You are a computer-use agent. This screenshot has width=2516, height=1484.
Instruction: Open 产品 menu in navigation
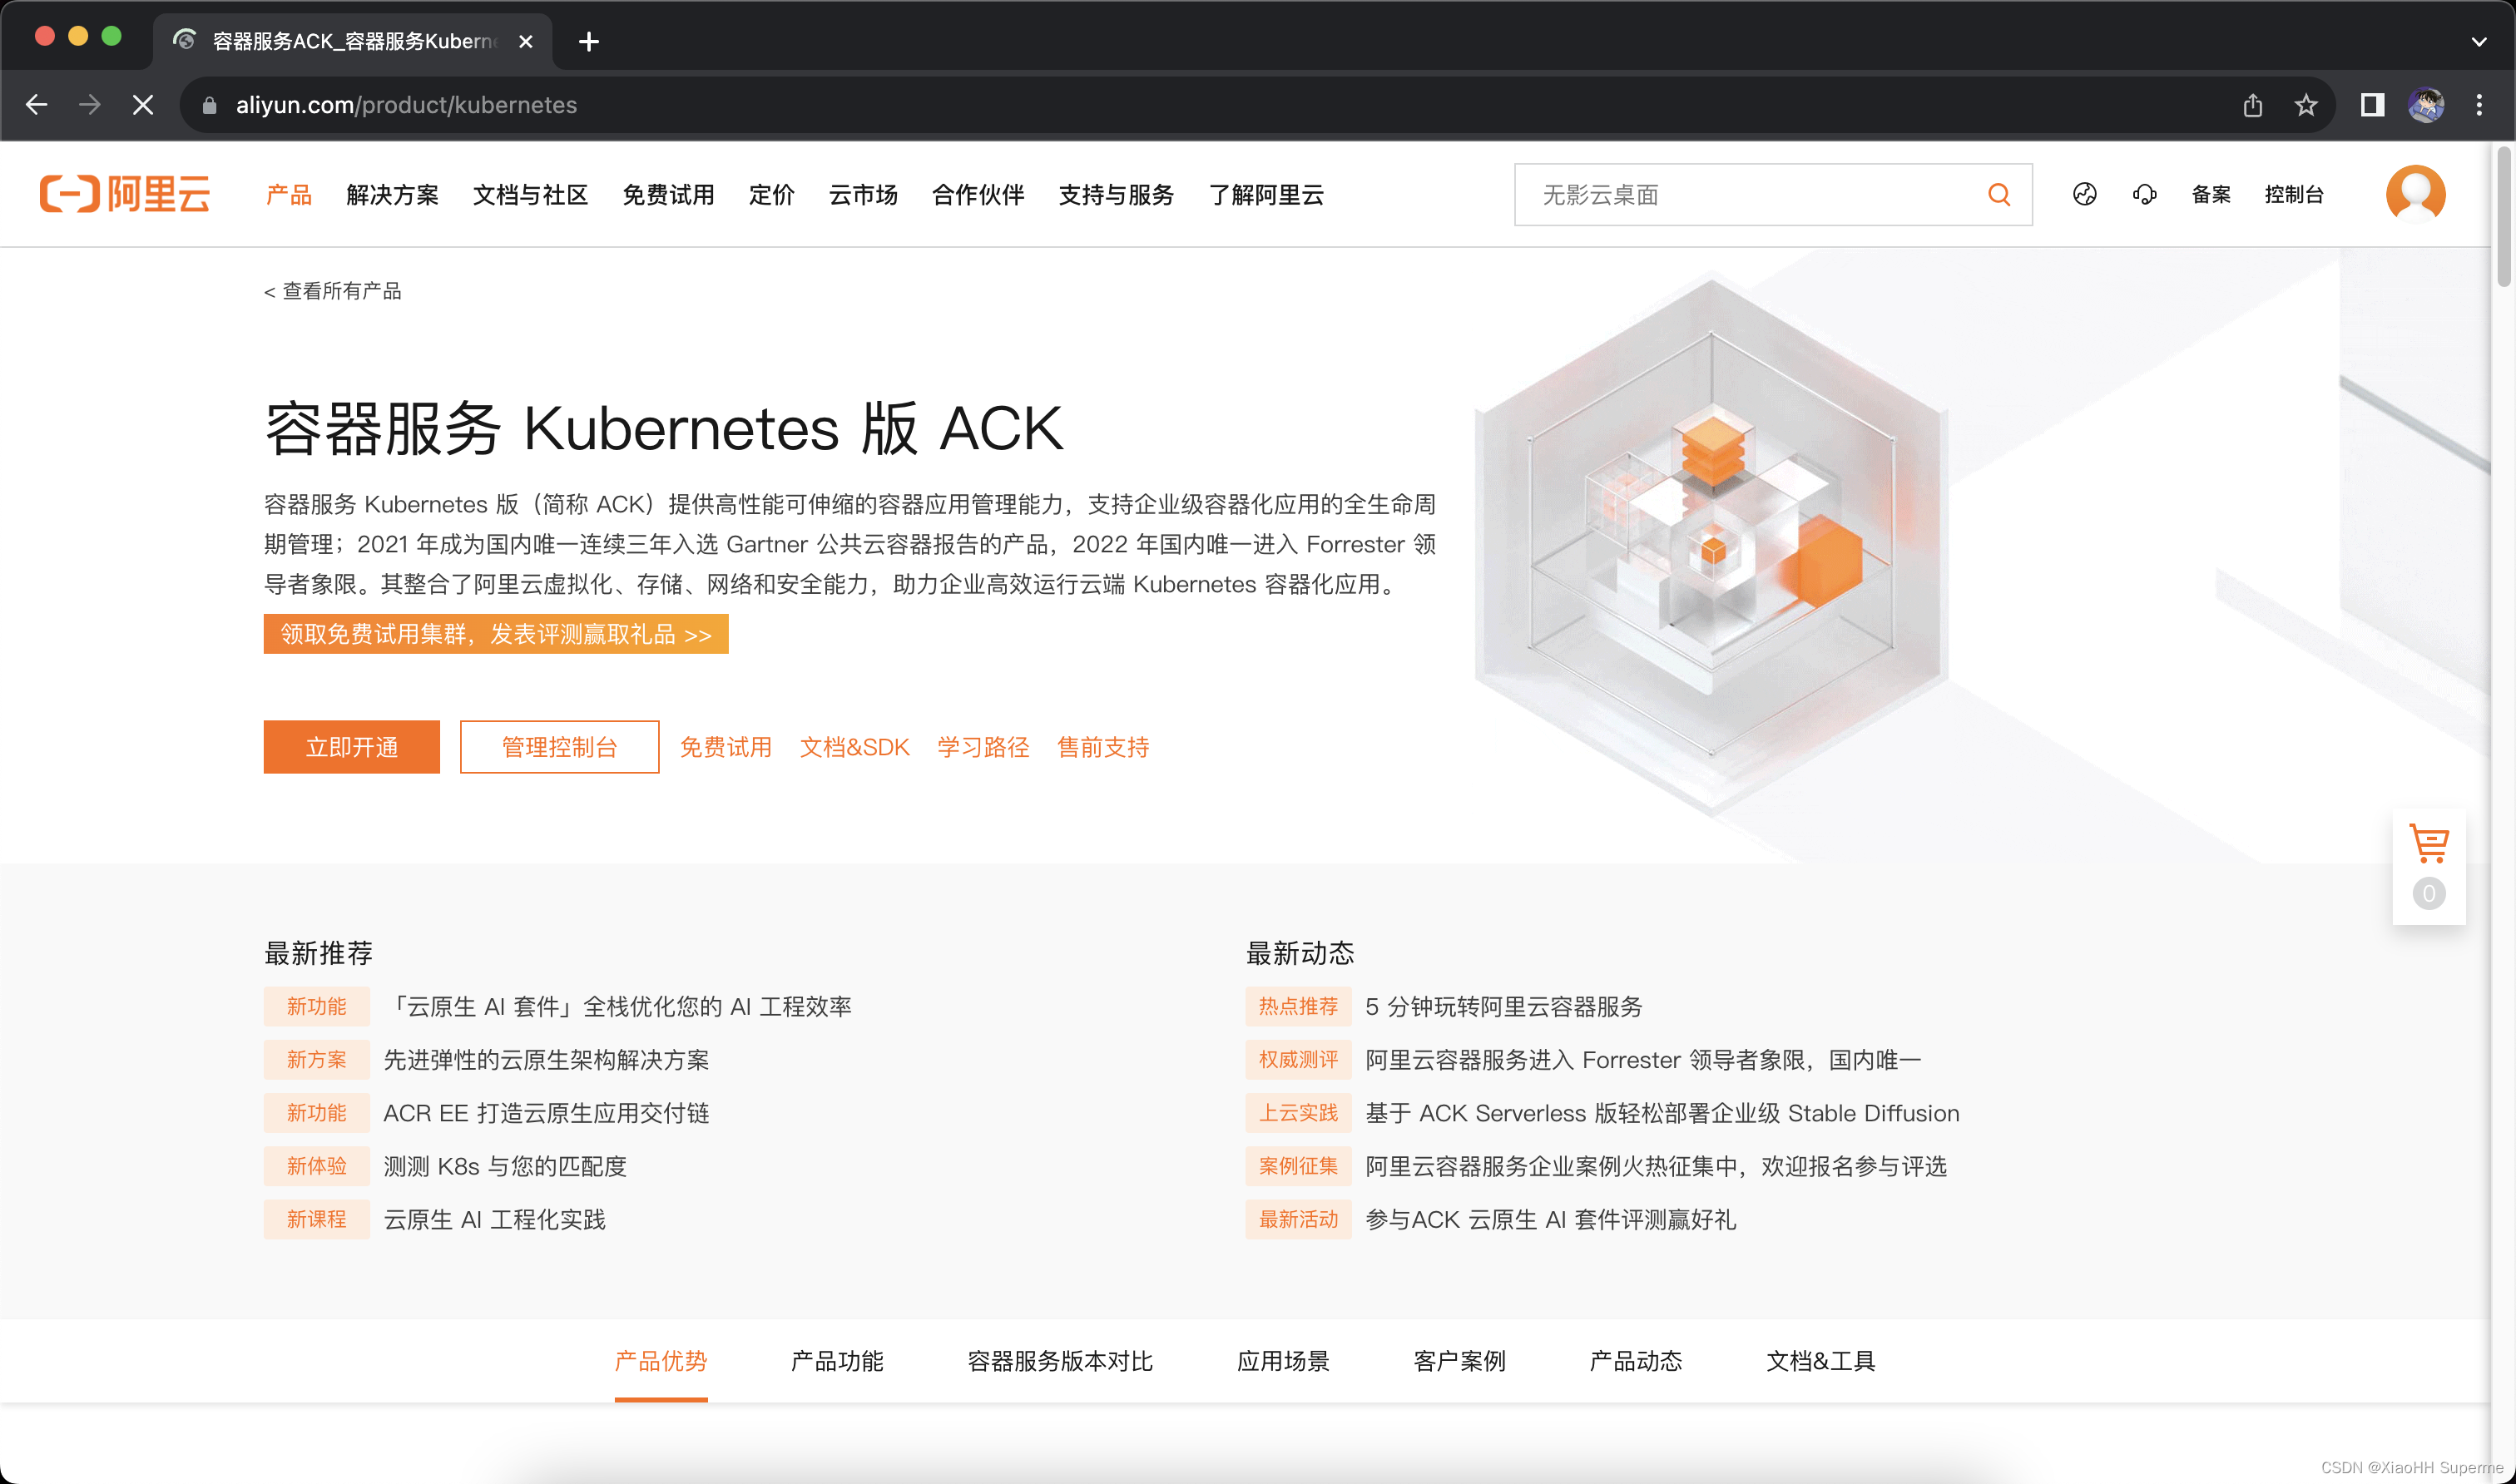tap(289, 194)
